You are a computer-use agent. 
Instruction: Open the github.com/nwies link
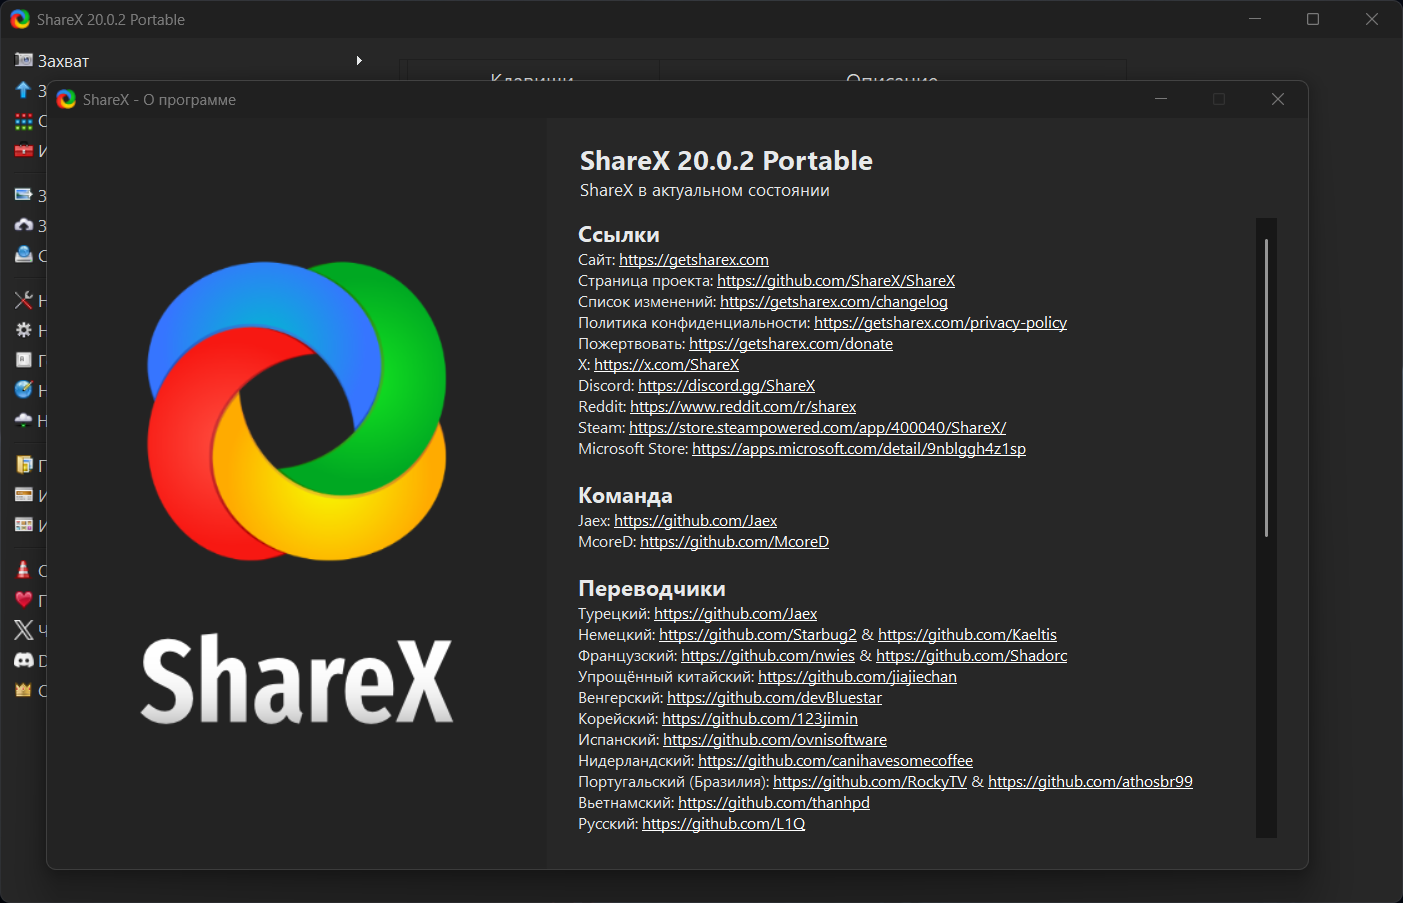tap(768, 656)
